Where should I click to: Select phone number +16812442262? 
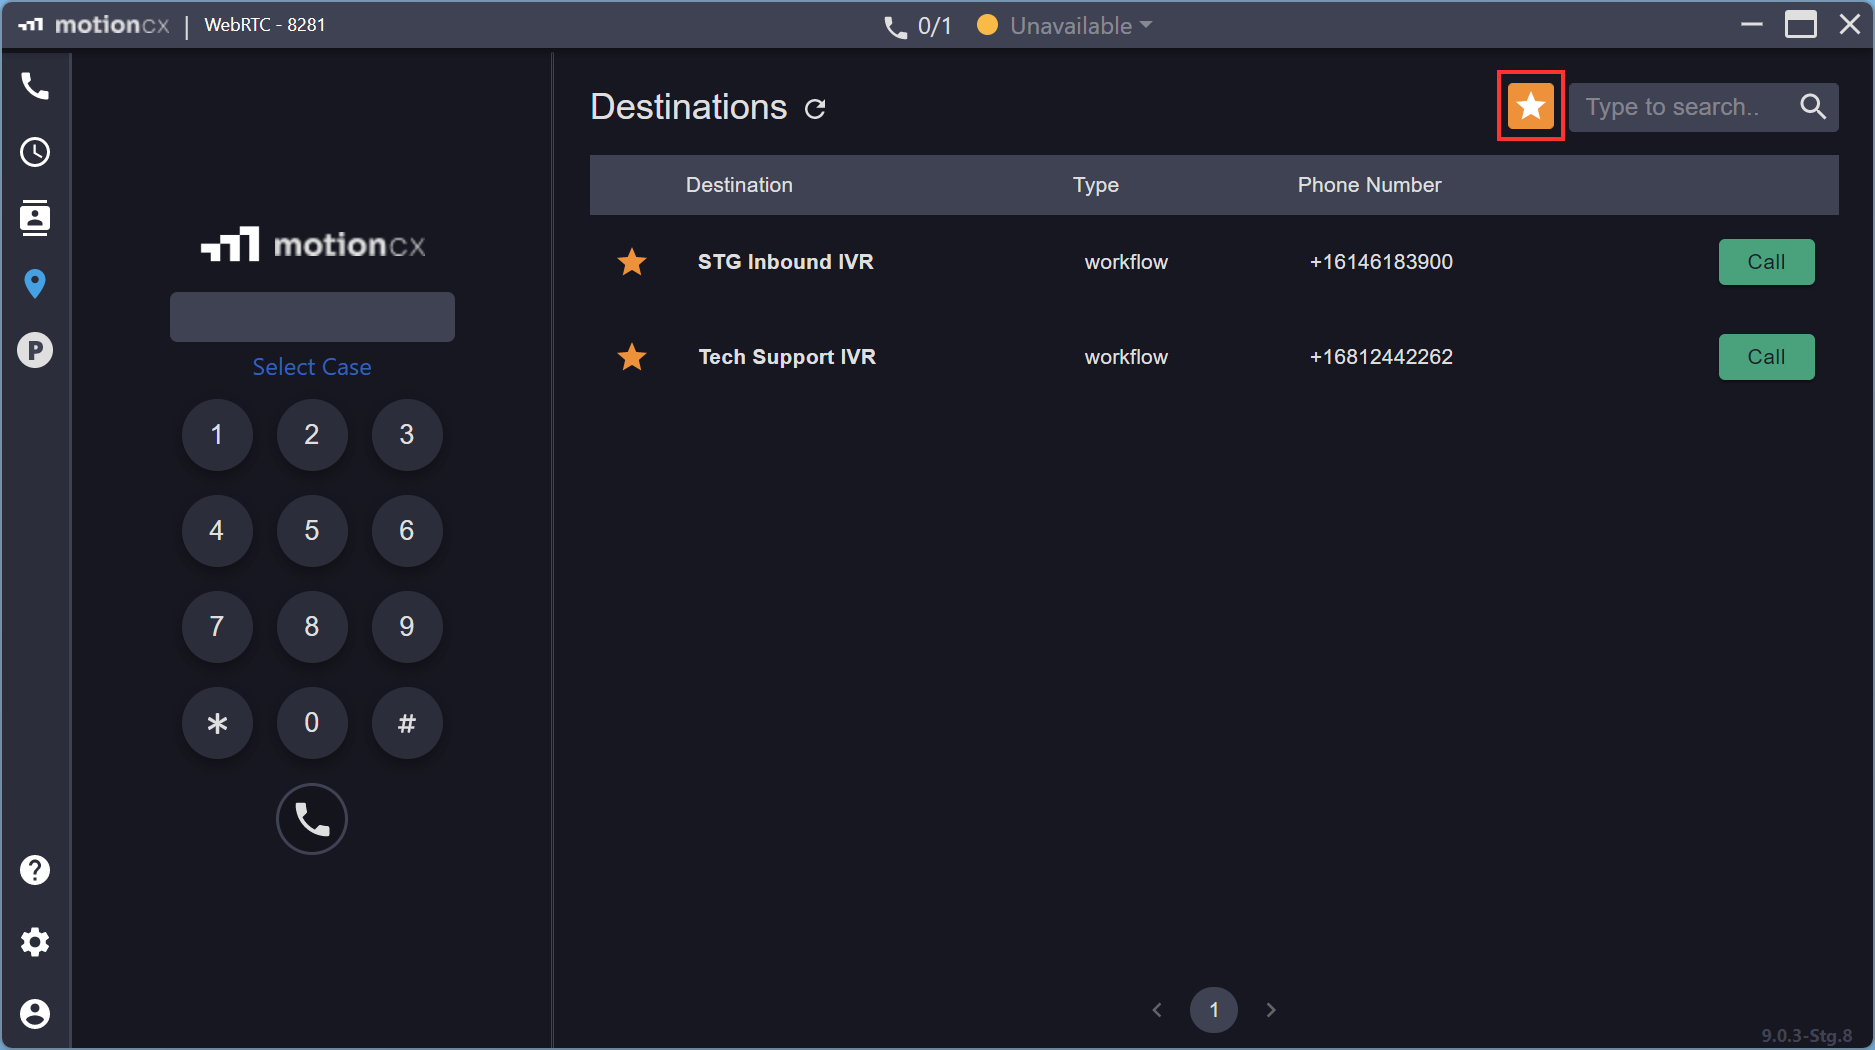[x=1381, y=357]
